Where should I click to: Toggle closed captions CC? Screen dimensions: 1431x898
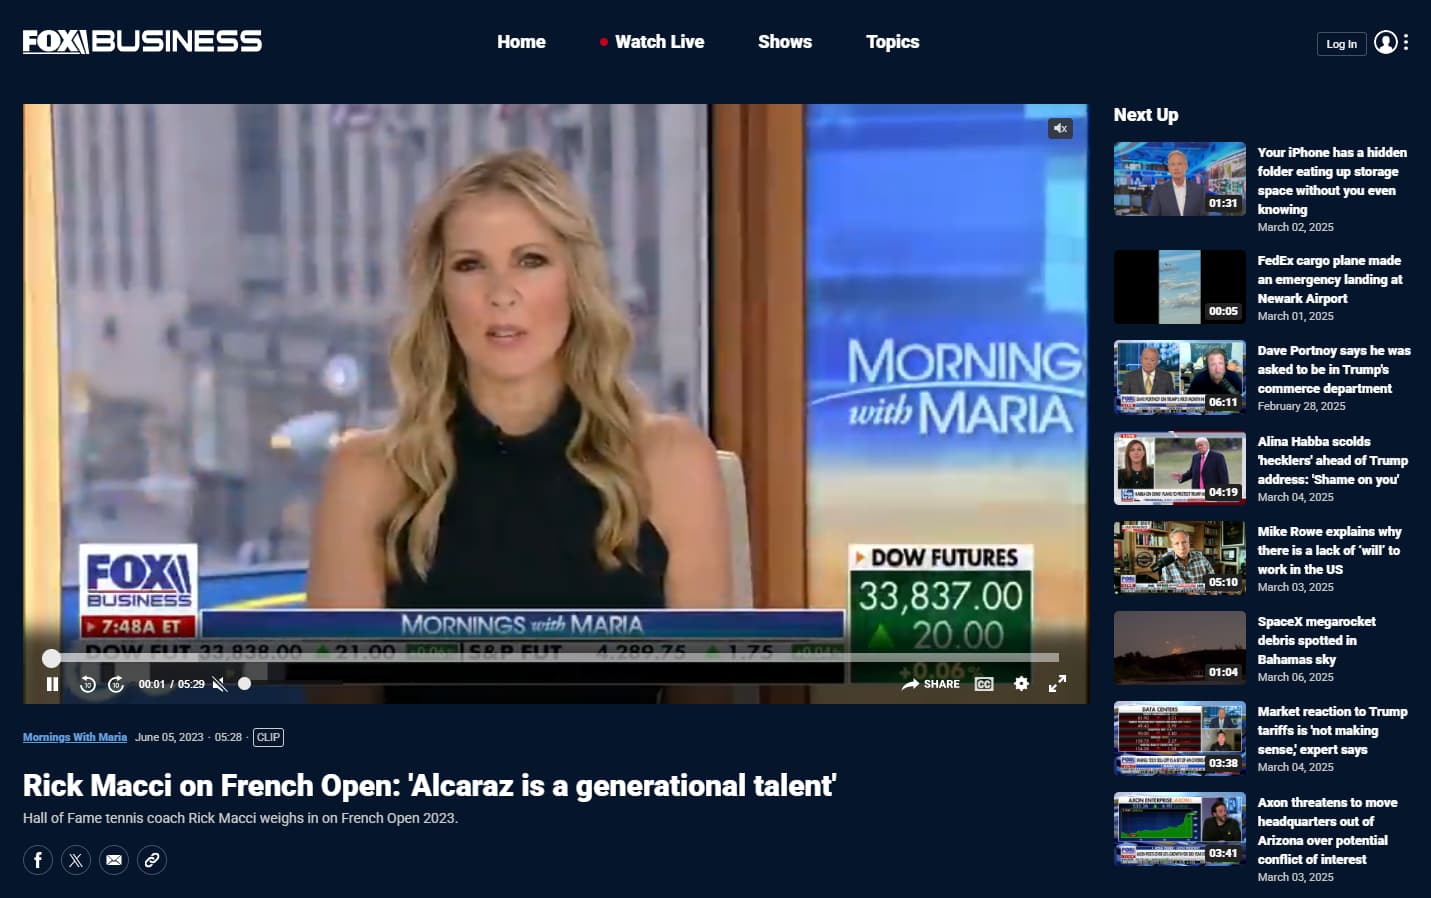(x=984, y=684)
